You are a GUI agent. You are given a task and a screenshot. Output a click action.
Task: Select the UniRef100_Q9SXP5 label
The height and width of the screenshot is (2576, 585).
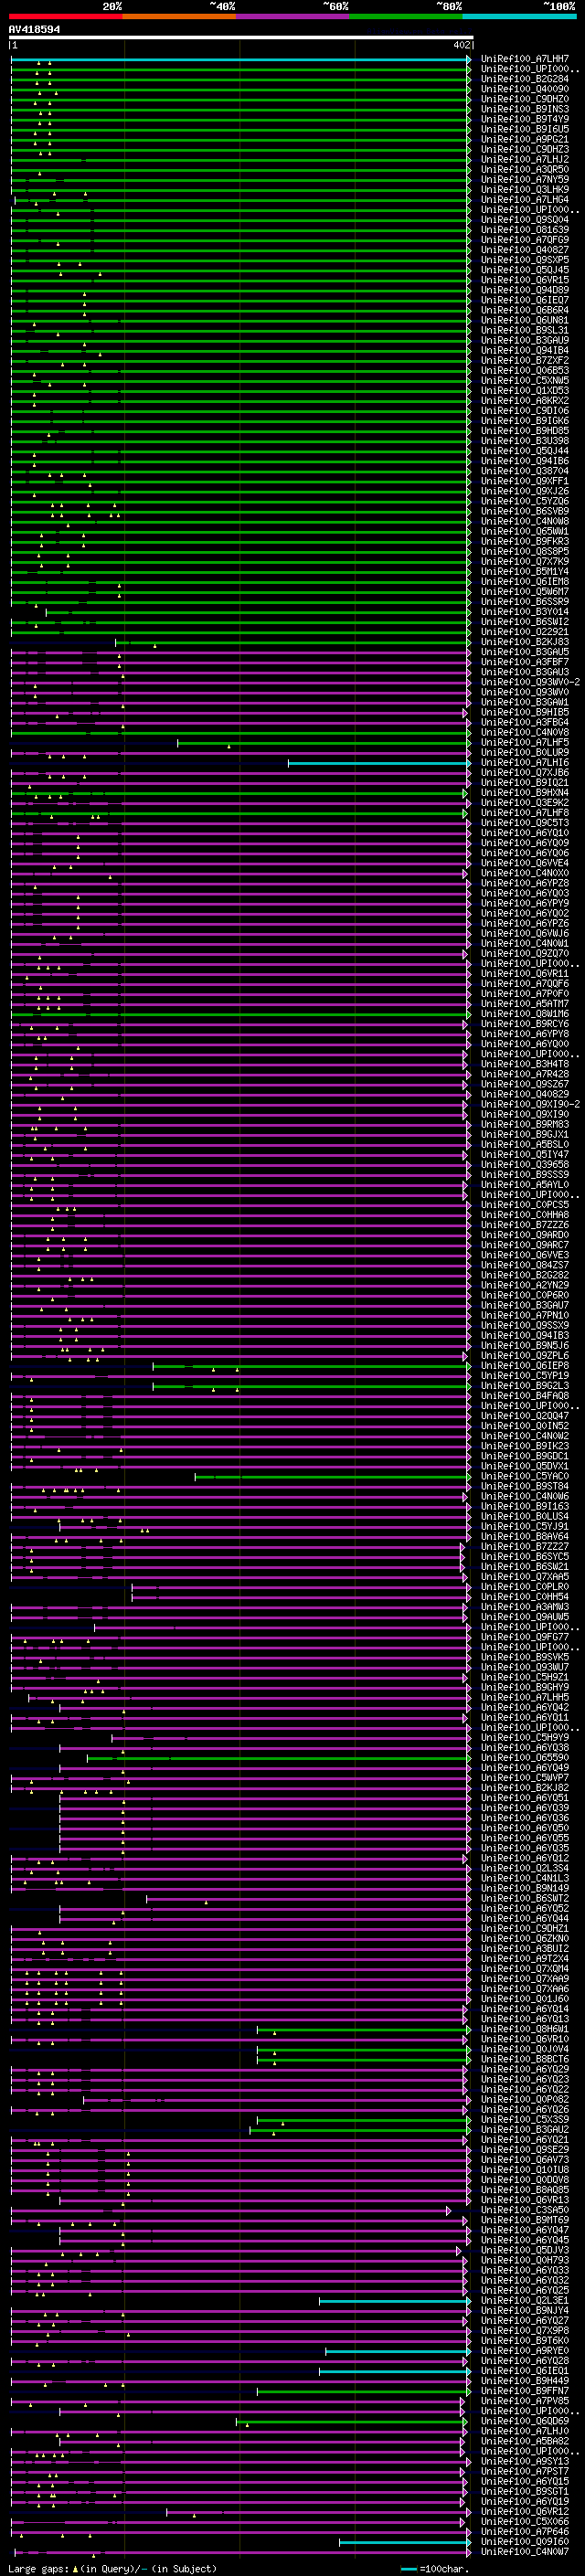point(524,260)
